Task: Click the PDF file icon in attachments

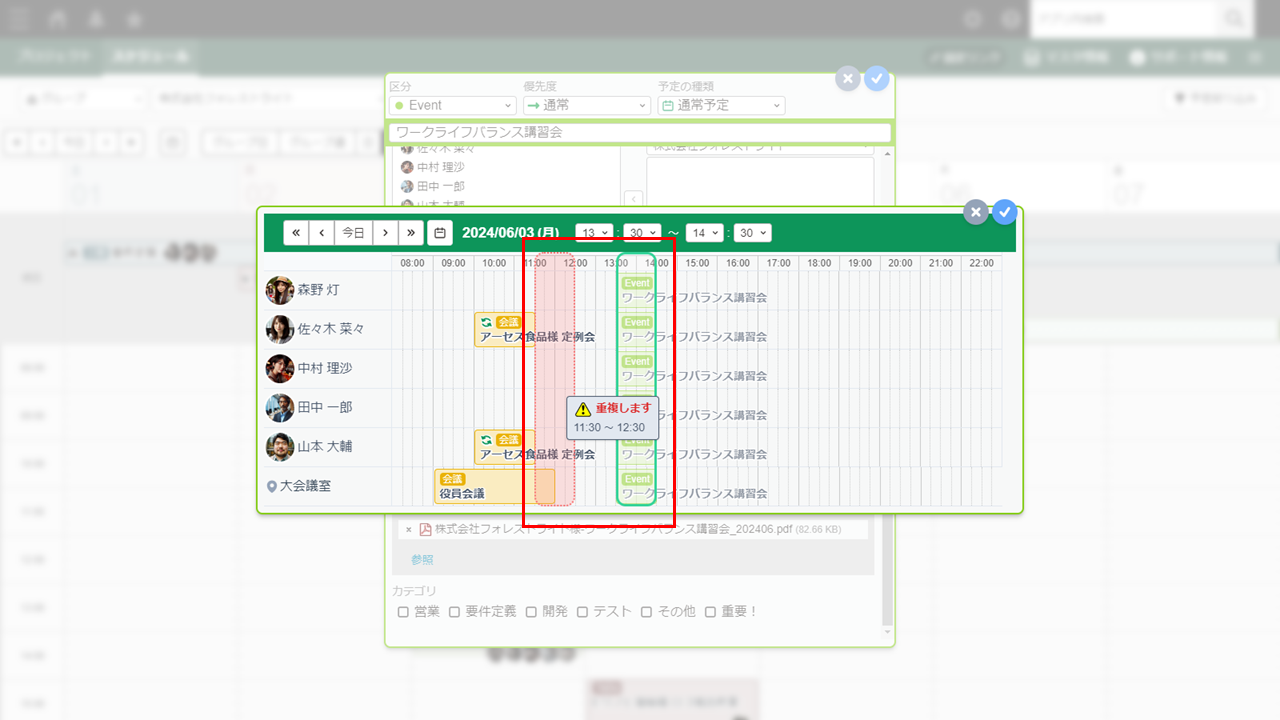Action: [425, 529]
